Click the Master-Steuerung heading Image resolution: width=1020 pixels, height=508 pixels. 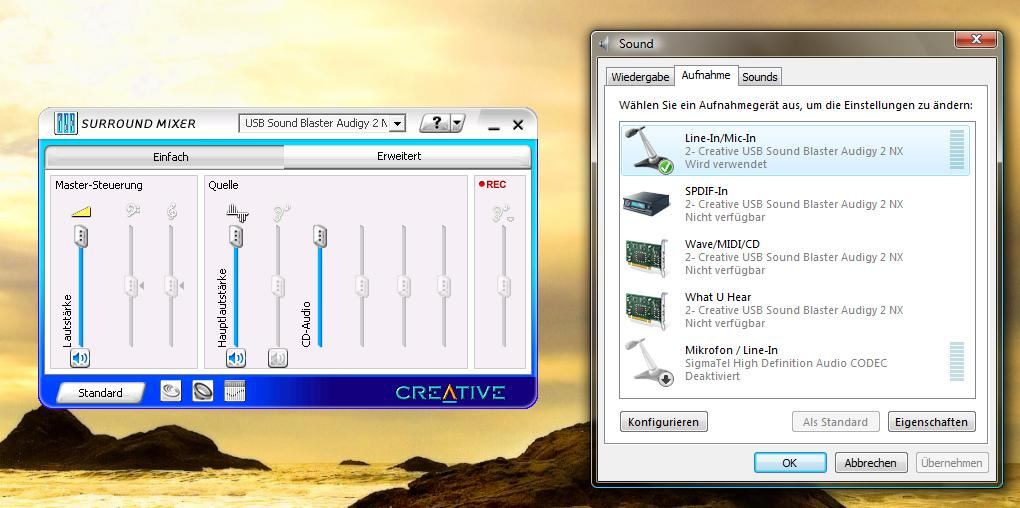(99, 185)
